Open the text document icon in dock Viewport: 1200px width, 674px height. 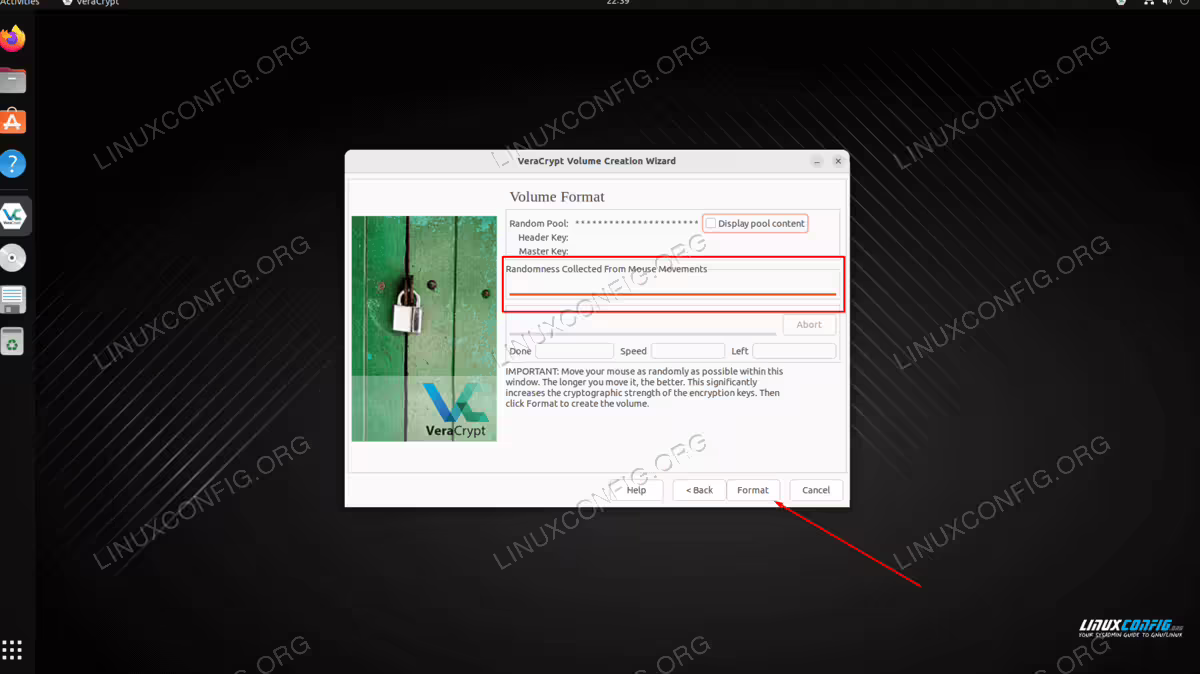pos(13,300)
